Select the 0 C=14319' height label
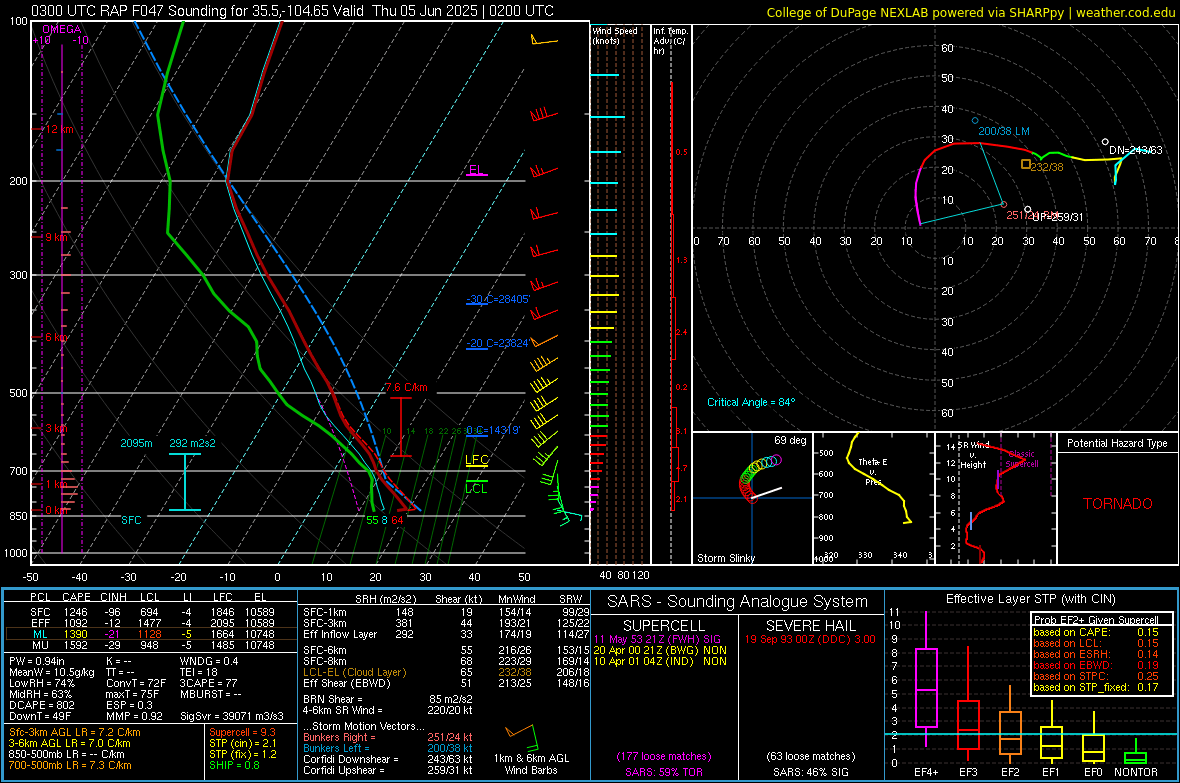 point(493,431)
